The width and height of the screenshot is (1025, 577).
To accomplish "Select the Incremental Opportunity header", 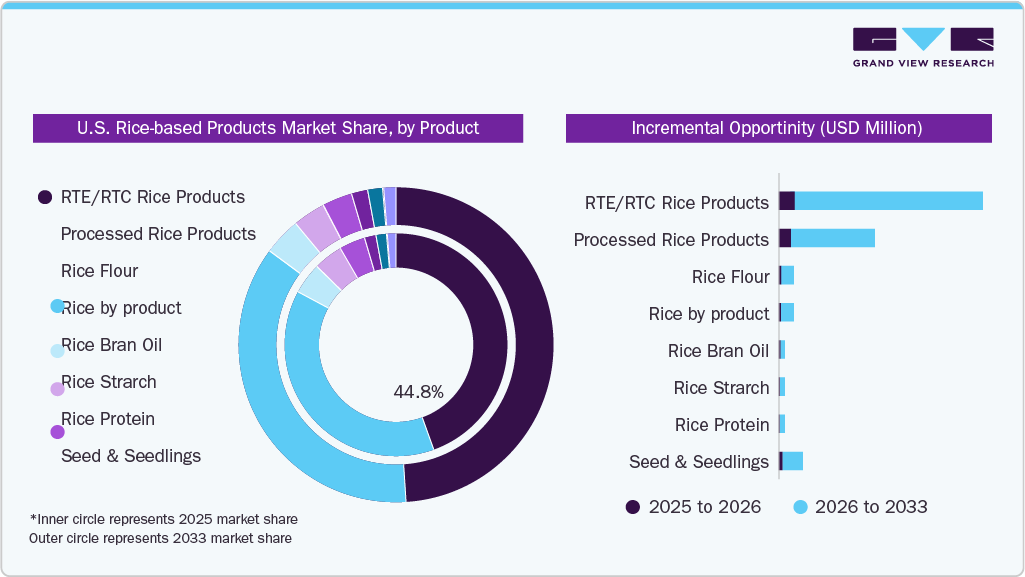I will coord(779,128).
